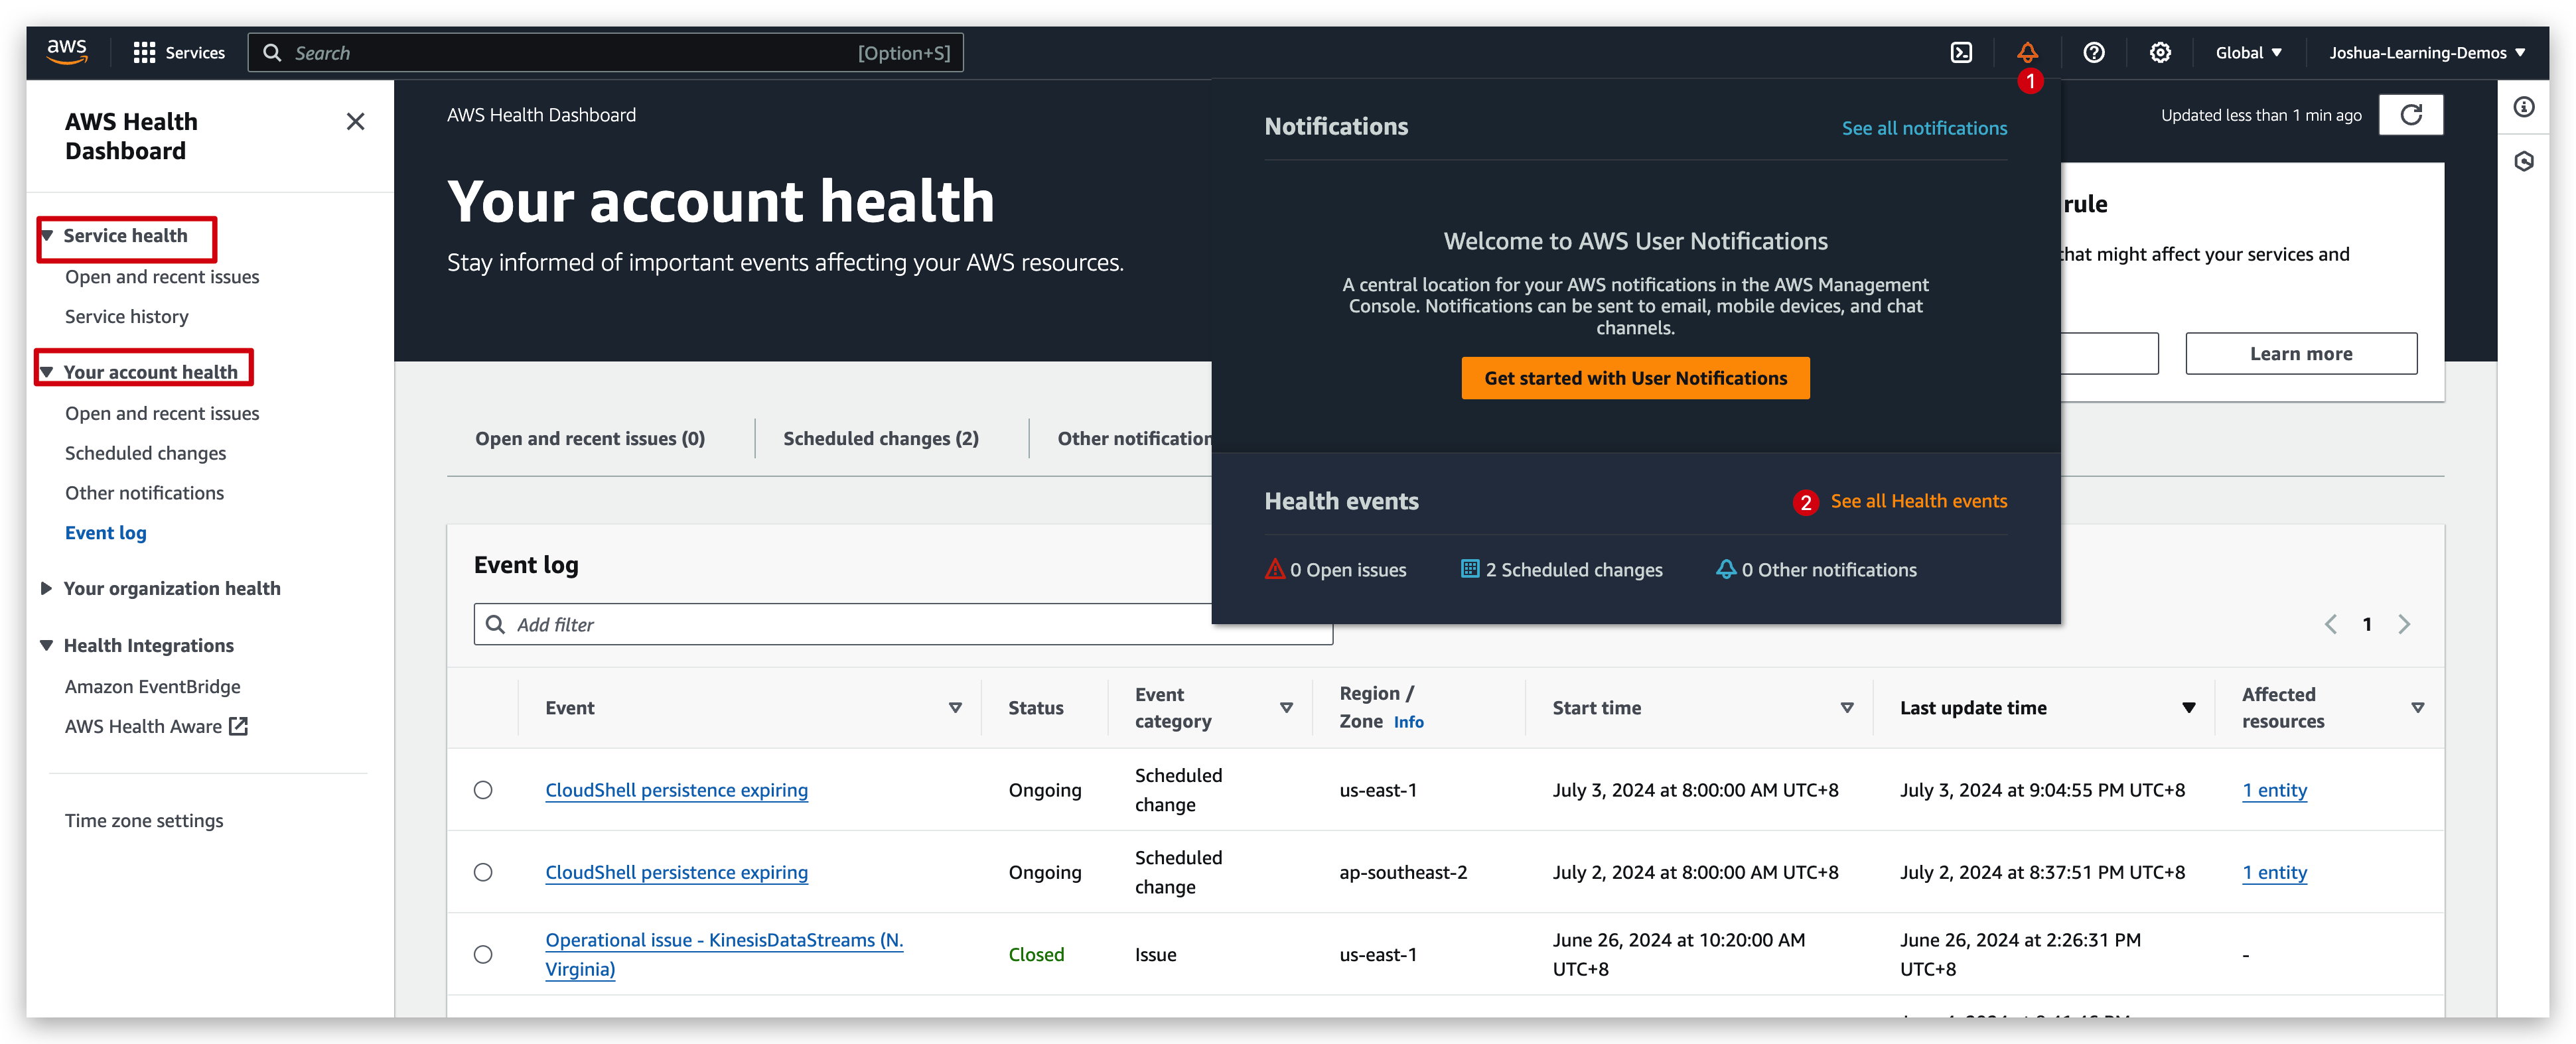Click the AWS logo to go home
This screenshot has width=2576, height=1044.
click(x=67, y=52)
